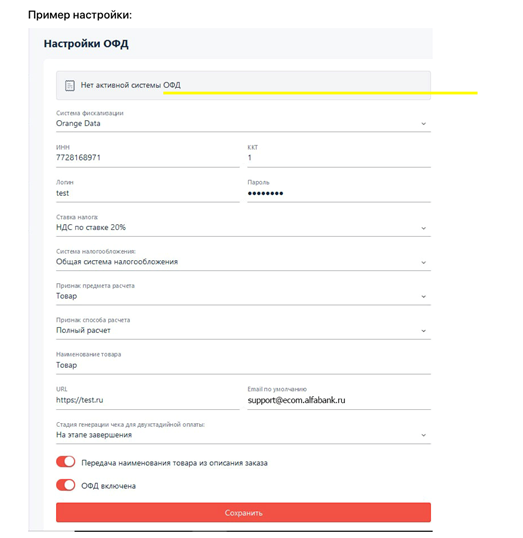Focus the ИНН input field
This screenshot has height=538, width=523.
point(148,156)
